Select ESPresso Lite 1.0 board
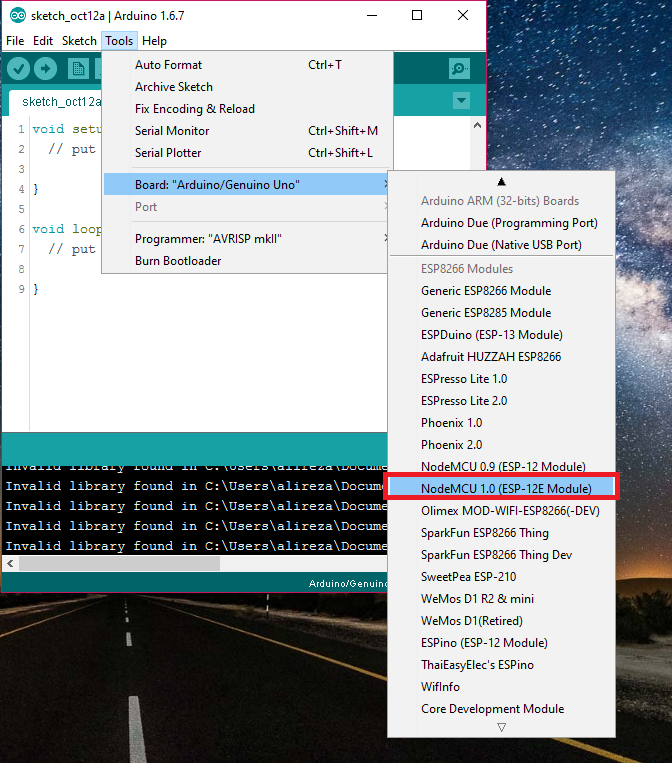Image resolution: width=672 pixels, height=763 pixels. coord(501,379)
